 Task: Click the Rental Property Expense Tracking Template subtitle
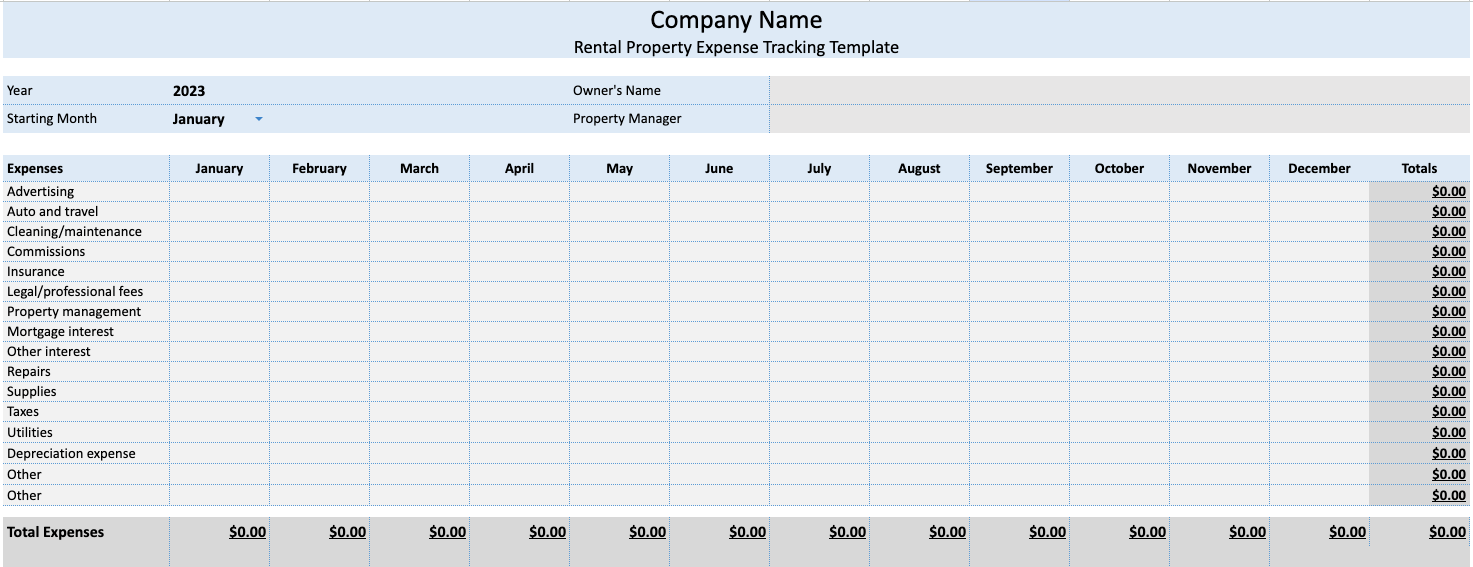tap(736, 47)
